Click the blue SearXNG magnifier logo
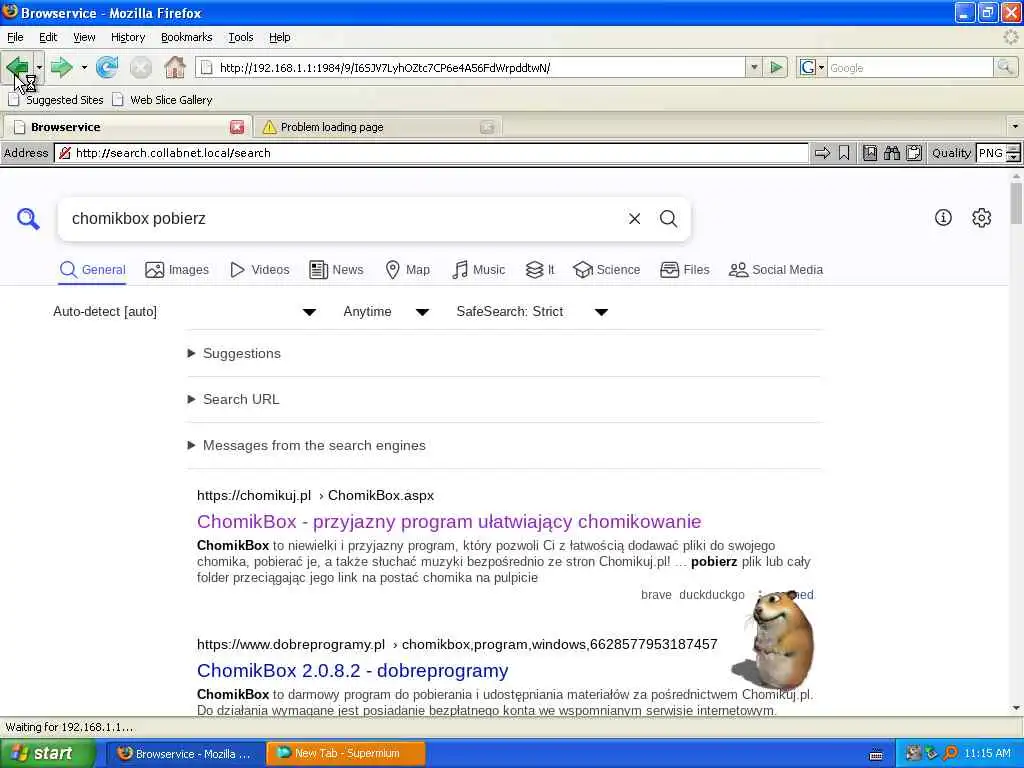The image size is (1024, 768). tap(28, 218)
